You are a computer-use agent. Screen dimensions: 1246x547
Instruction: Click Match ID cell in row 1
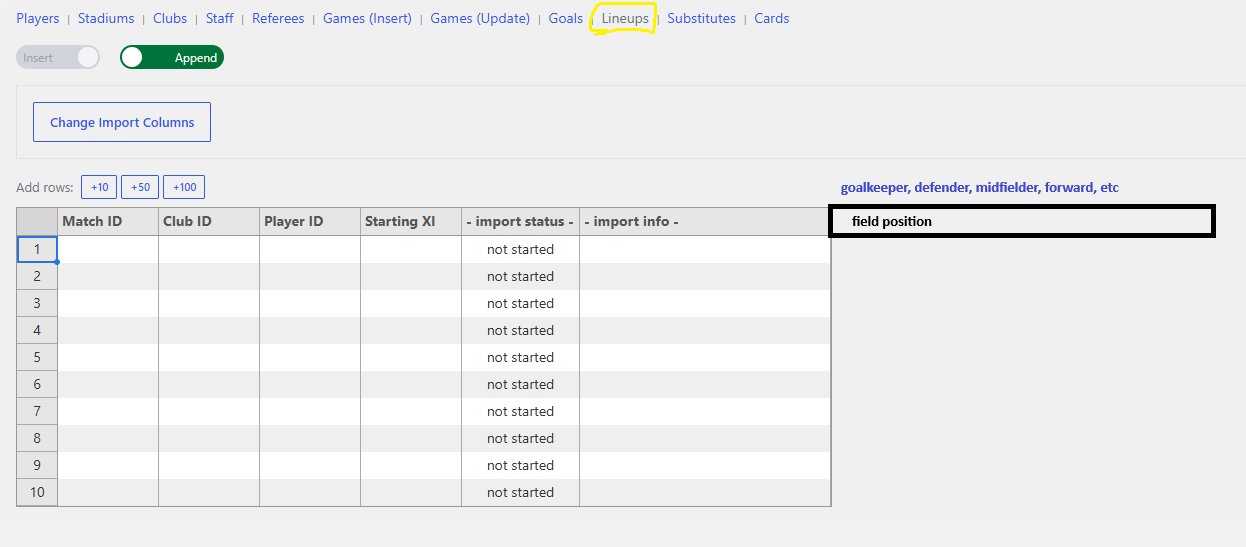click(x=108, y=249)
